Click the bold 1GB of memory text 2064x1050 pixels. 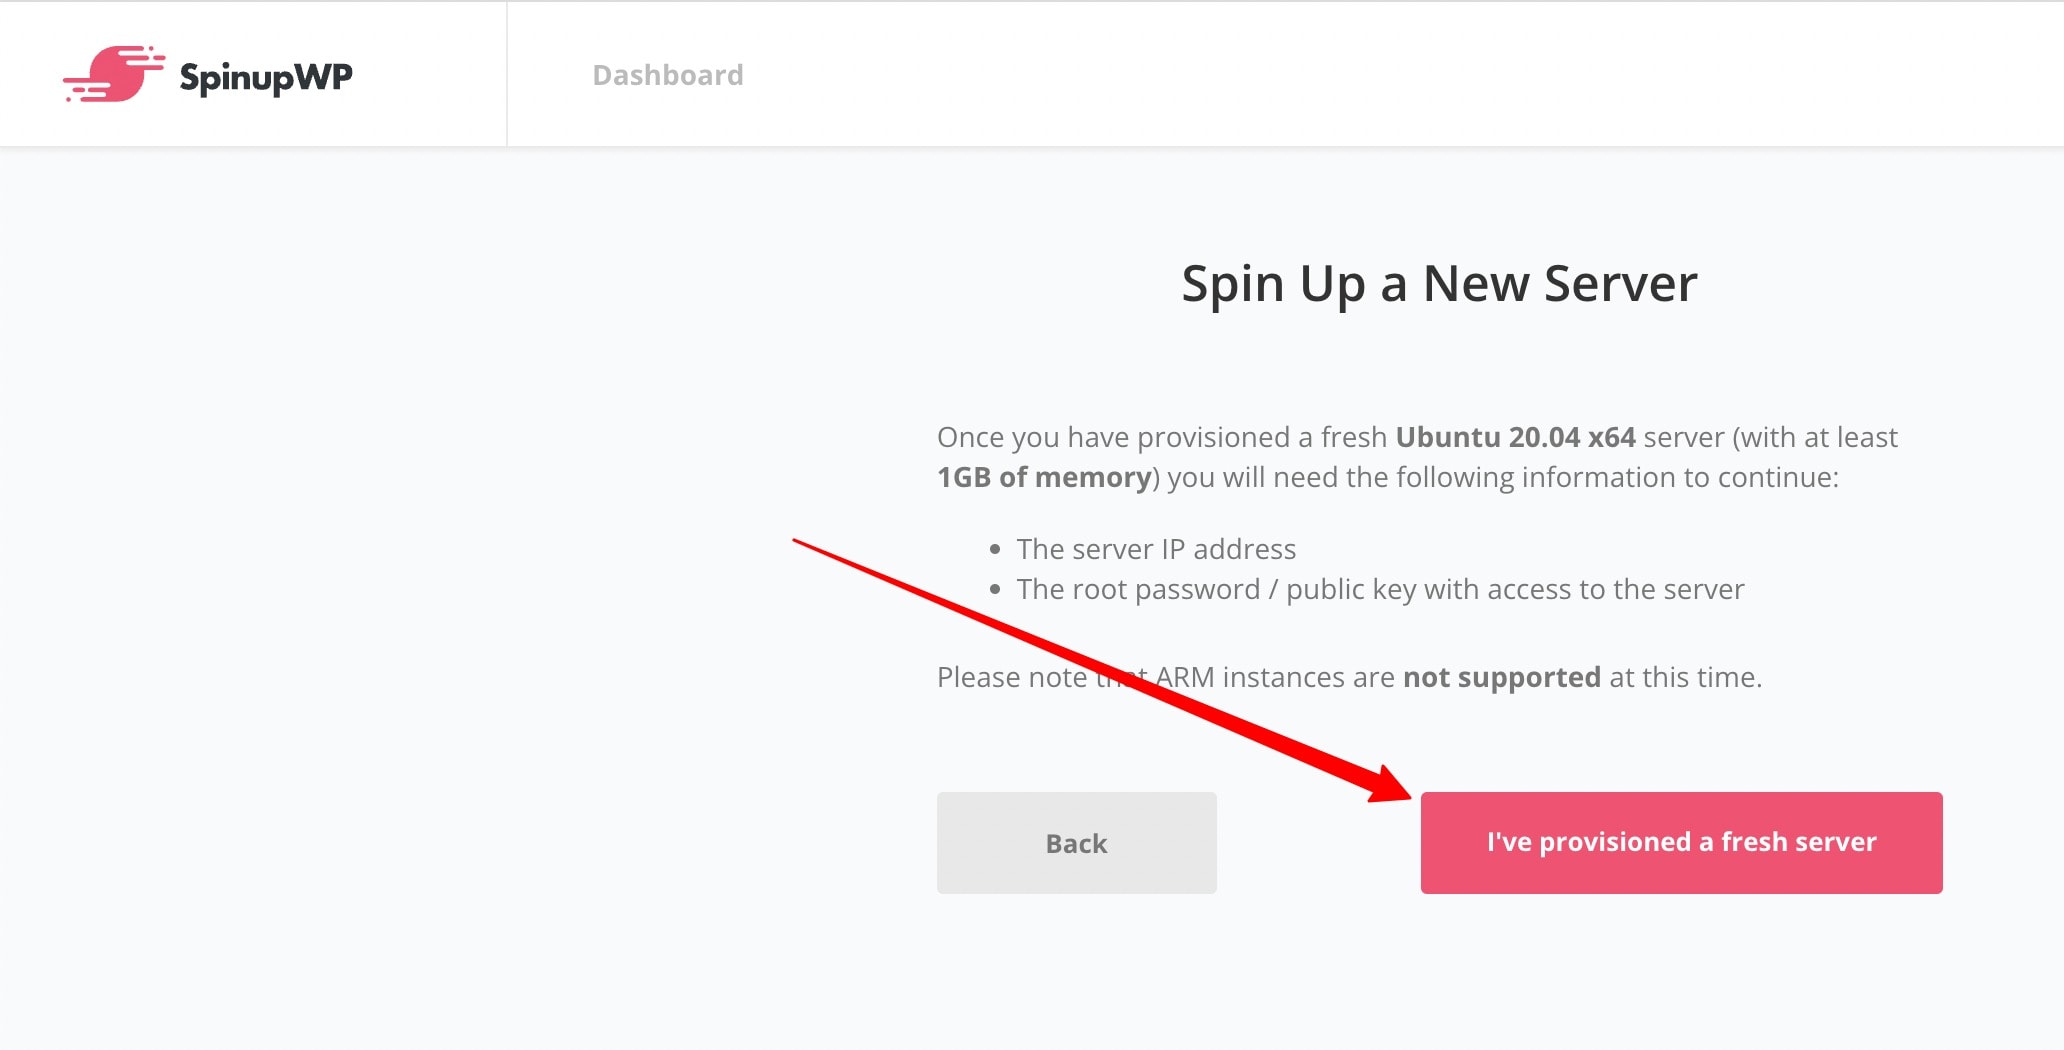[x=1044, y=478]
